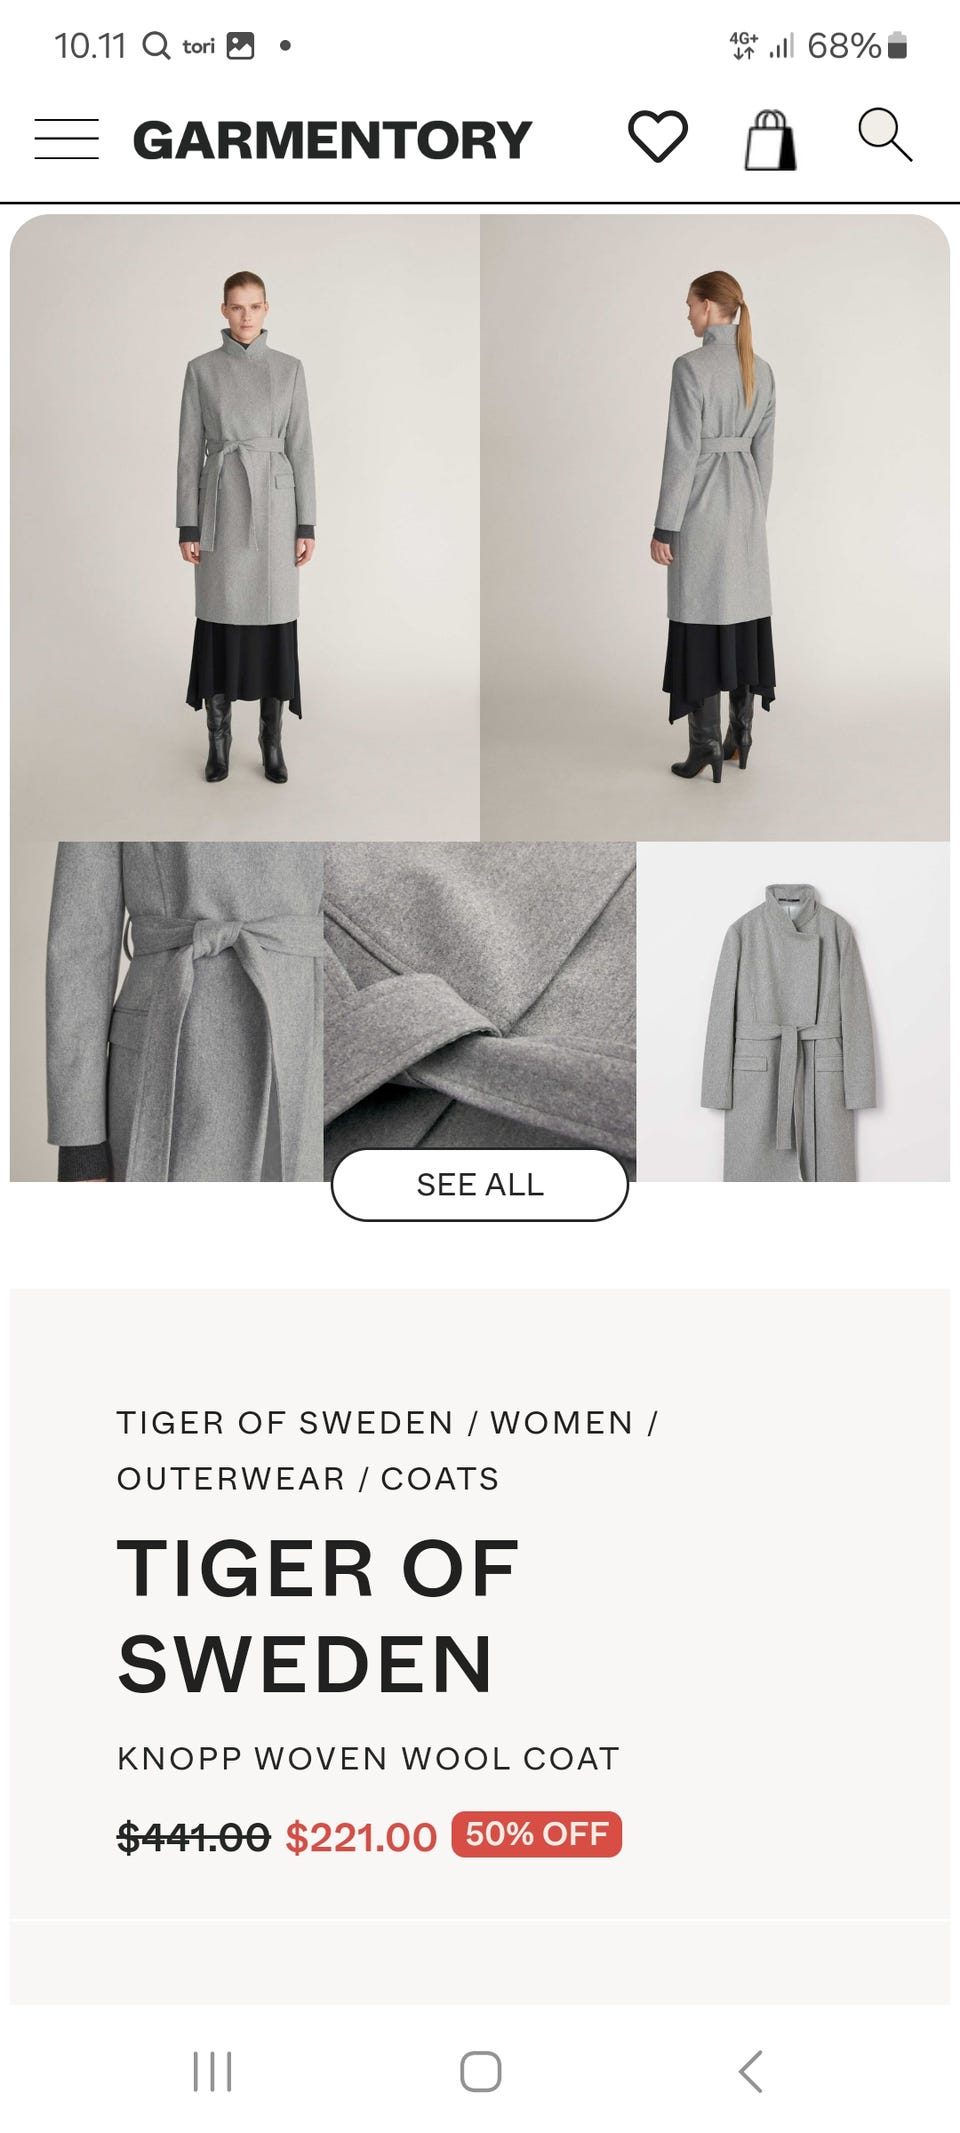This screenshot has width=960, height=2133.
Task: View the flat-lay coat photo
Action: (x=793, y=1011)
